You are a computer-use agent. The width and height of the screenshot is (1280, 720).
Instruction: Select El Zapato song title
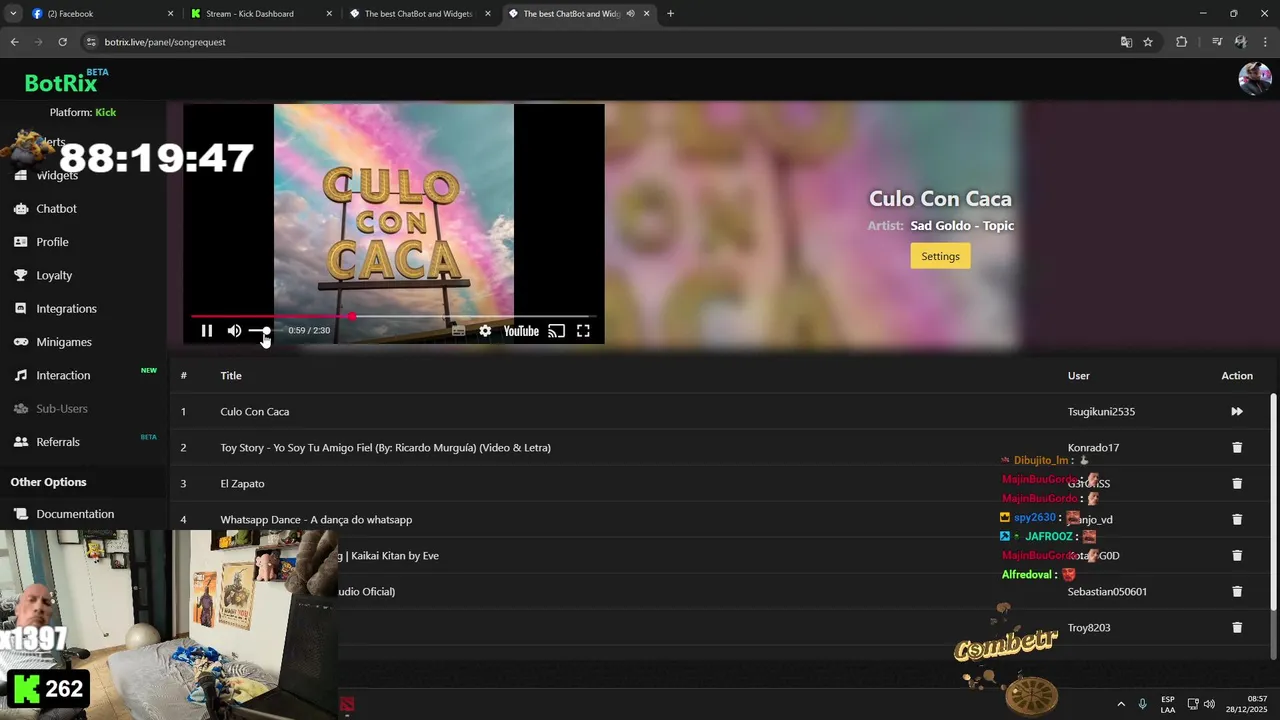242,484
